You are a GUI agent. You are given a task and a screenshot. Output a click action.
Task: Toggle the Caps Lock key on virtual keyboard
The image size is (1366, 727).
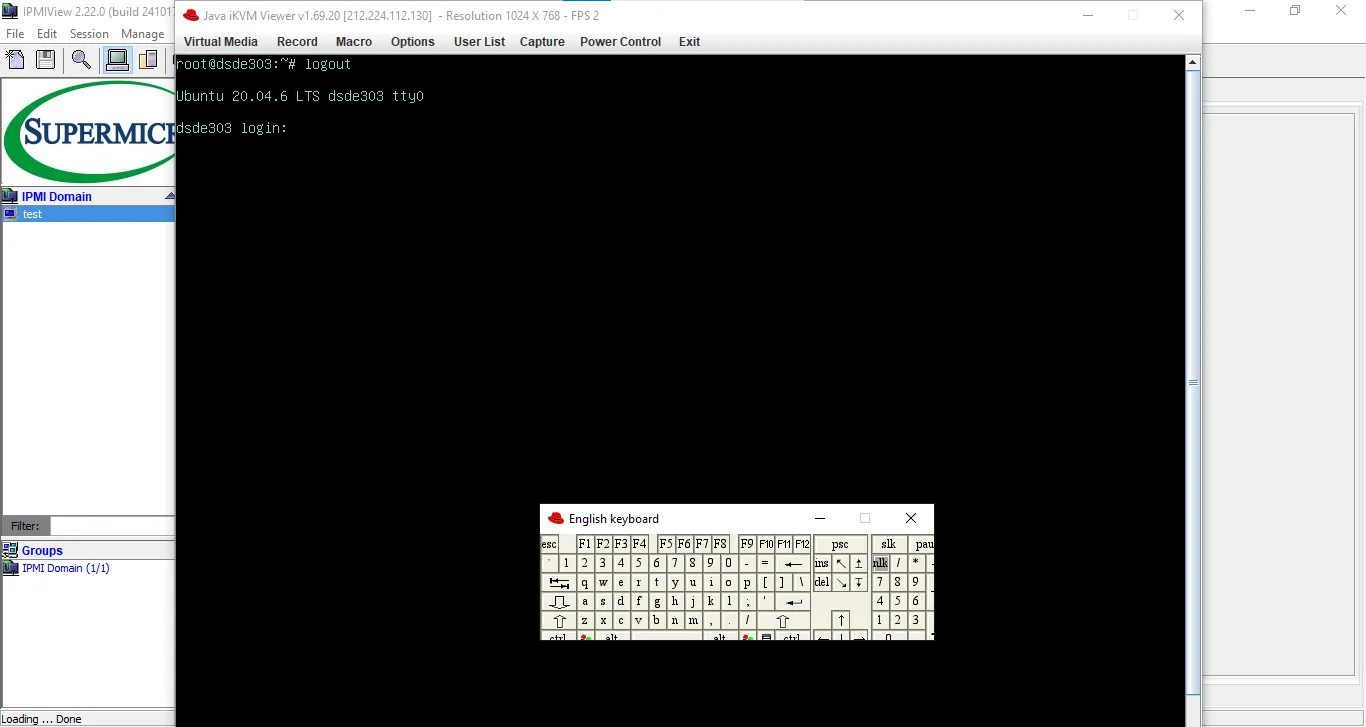coord(559,602)
